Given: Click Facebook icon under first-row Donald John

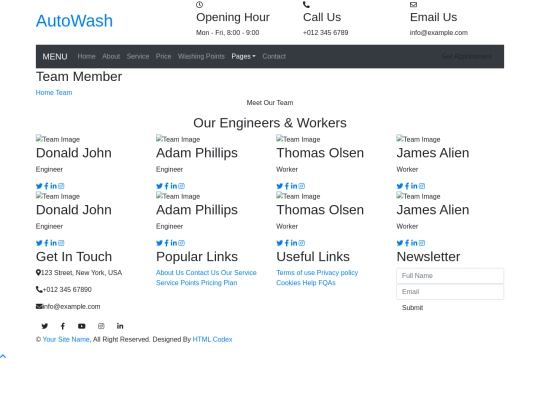Looking at the screenshot, I should [x=46, y=186].
